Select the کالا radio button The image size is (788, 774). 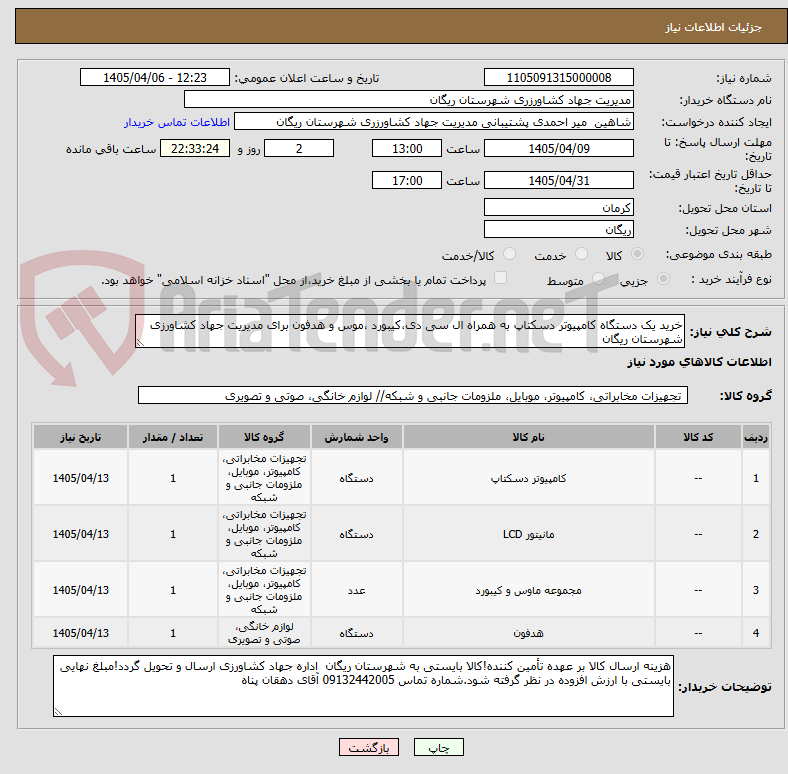[x=637, y=254]
